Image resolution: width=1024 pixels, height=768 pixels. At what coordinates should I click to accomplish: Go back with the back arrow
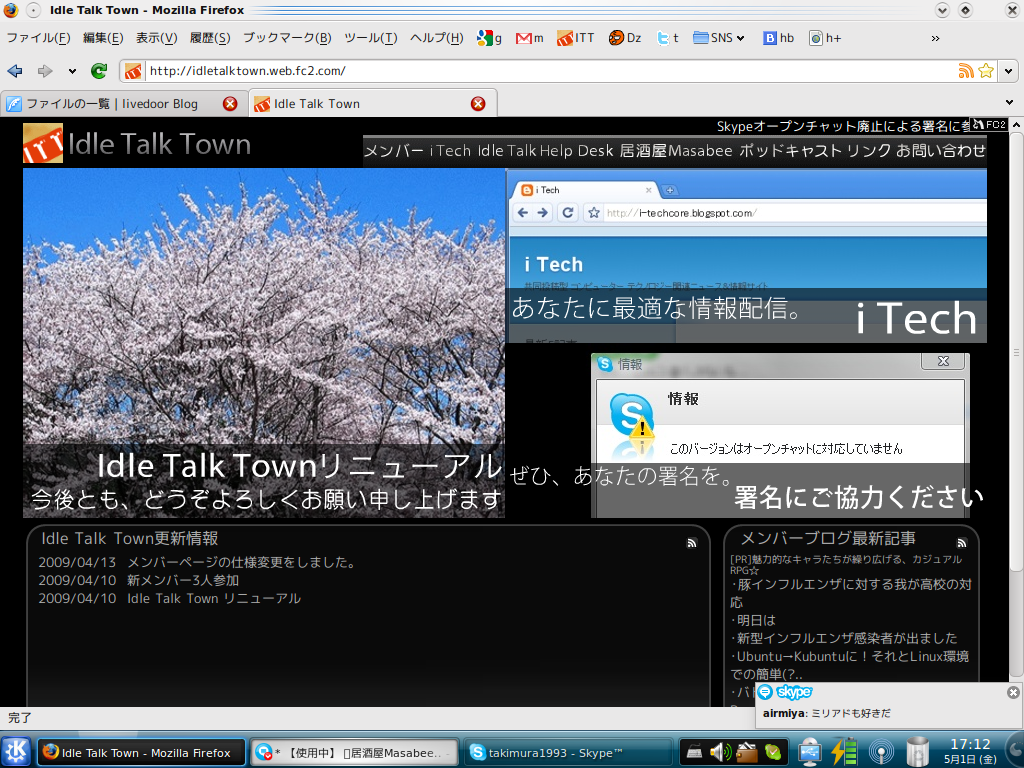[14, 71]
